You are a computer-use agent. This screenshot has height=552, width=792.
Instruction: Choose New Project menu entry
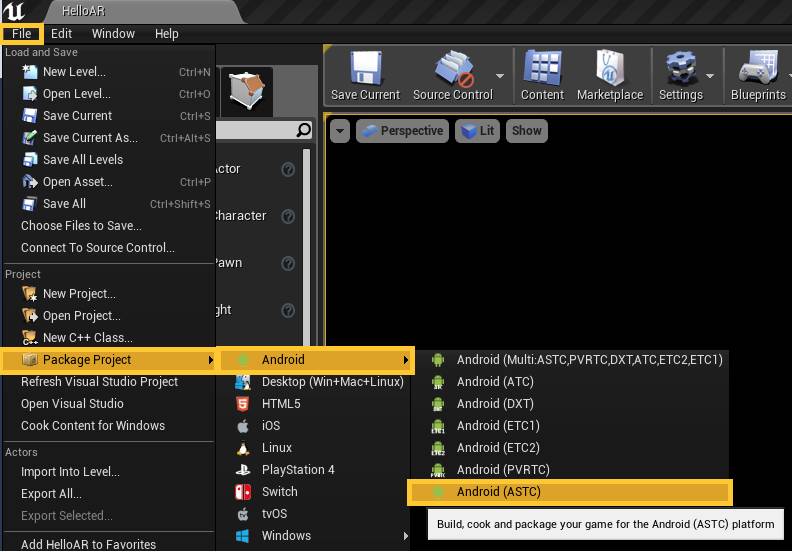[108, 293]
